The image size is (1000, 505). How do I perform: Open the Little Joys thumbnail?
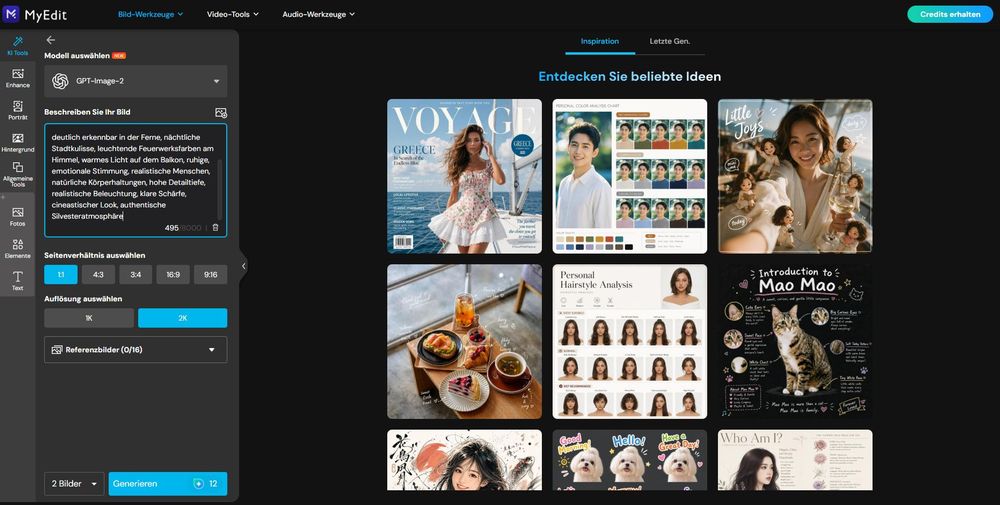pos(795,176)
